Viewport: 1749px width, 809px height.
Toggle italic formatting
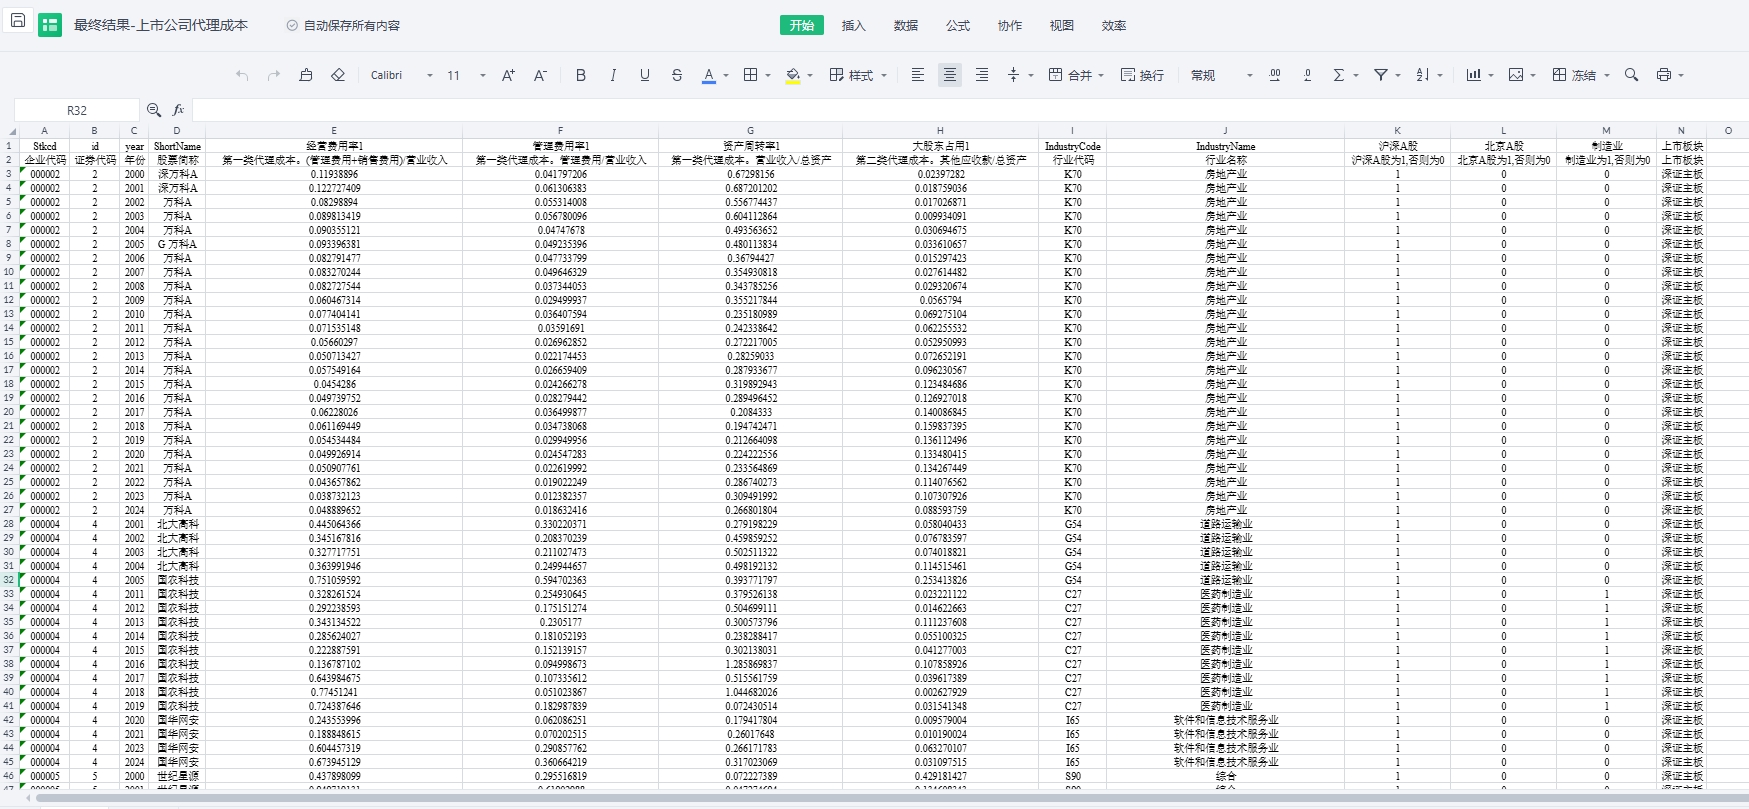pos(613,75)
